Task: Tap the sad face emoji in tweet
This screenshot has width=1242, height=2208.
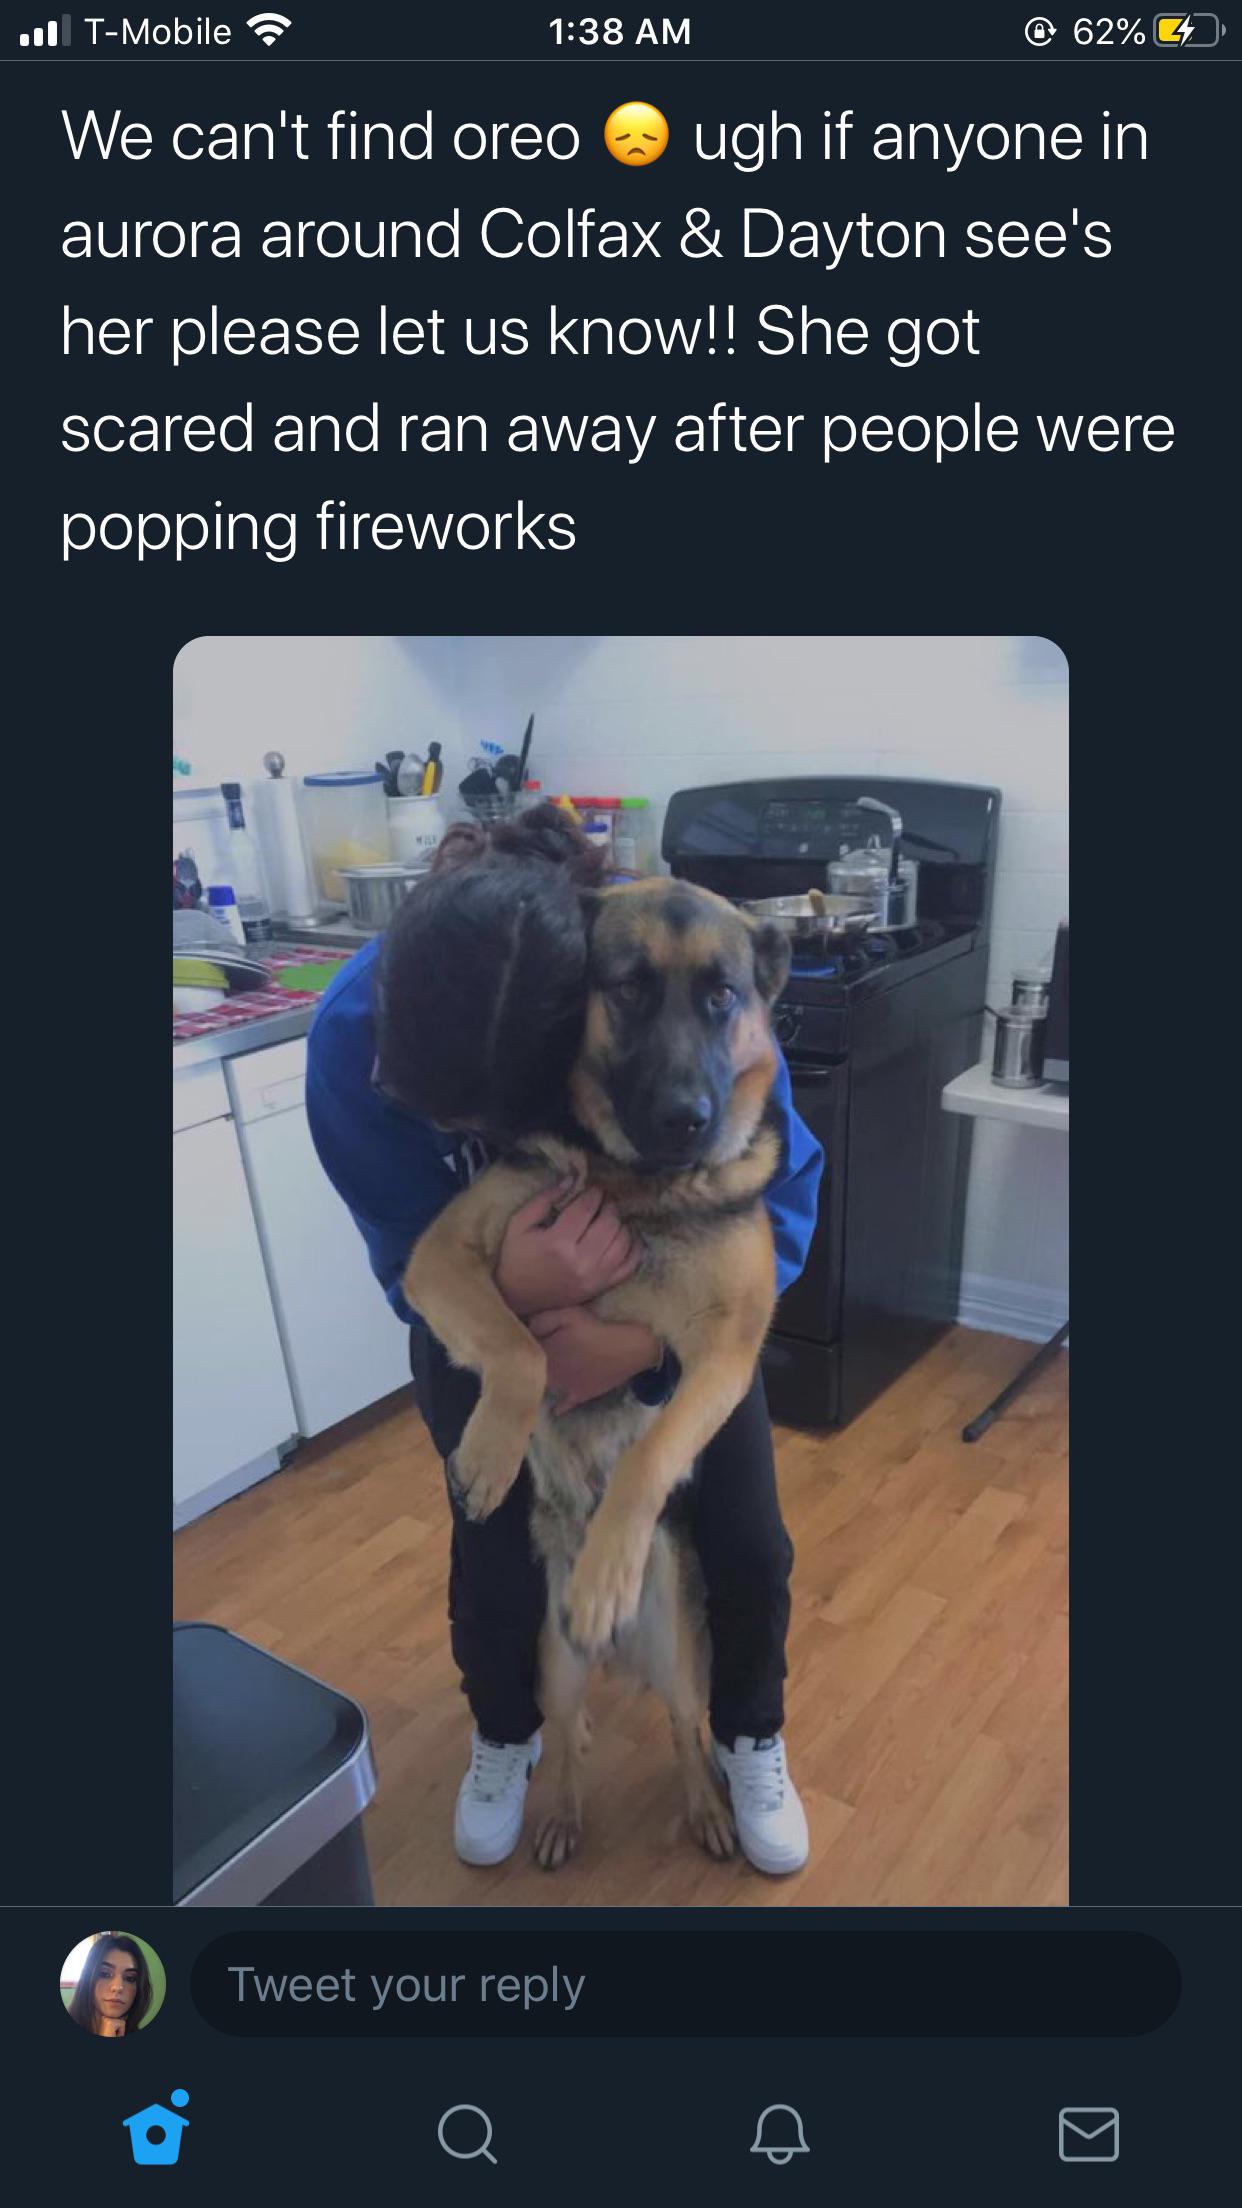Action: point(636,135)
